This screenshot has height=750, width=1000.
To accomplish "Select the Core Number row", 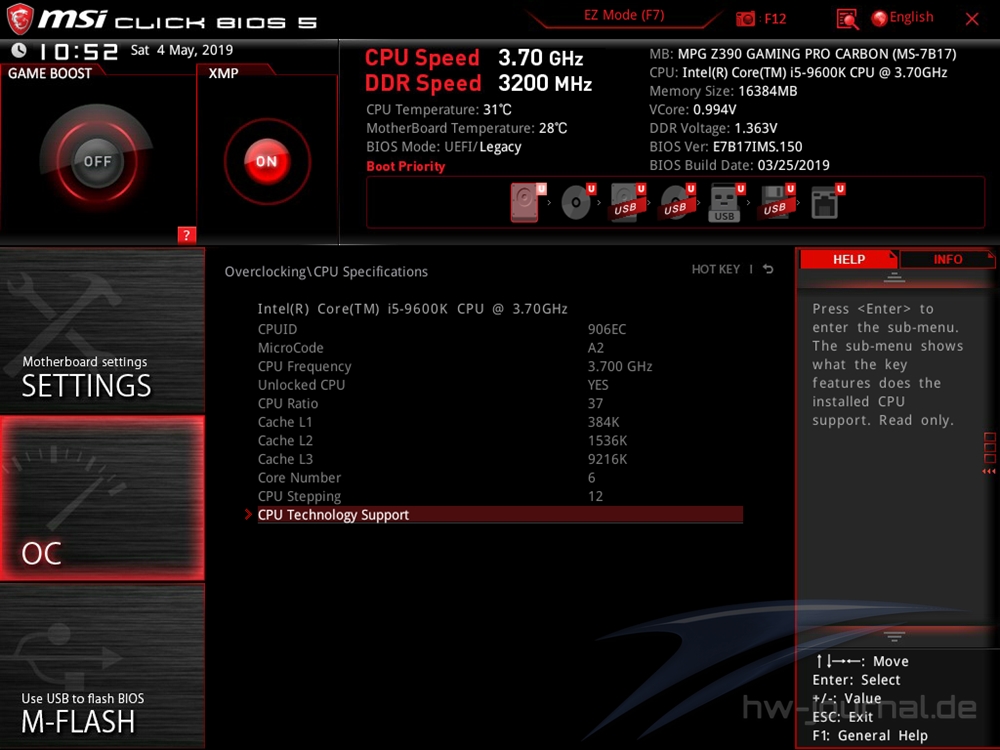I will [x=500, y=478].
